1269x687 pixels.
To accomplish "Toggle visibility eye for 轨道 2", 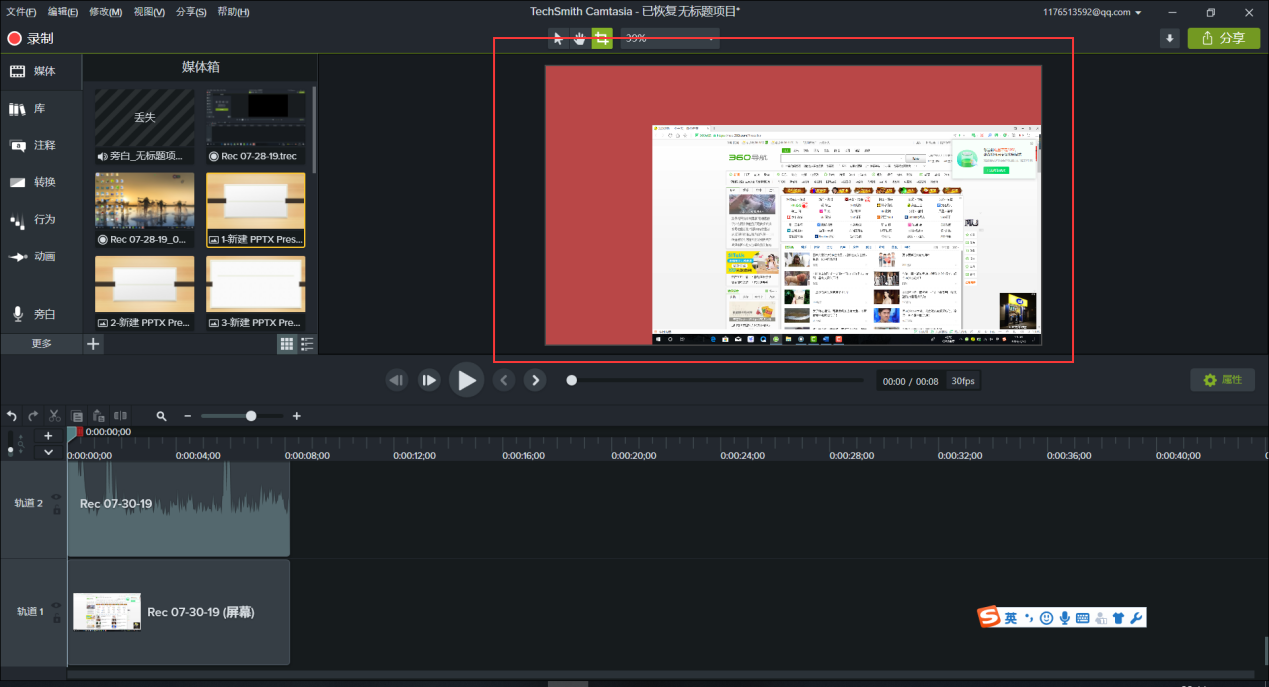I will pos(56,497).
